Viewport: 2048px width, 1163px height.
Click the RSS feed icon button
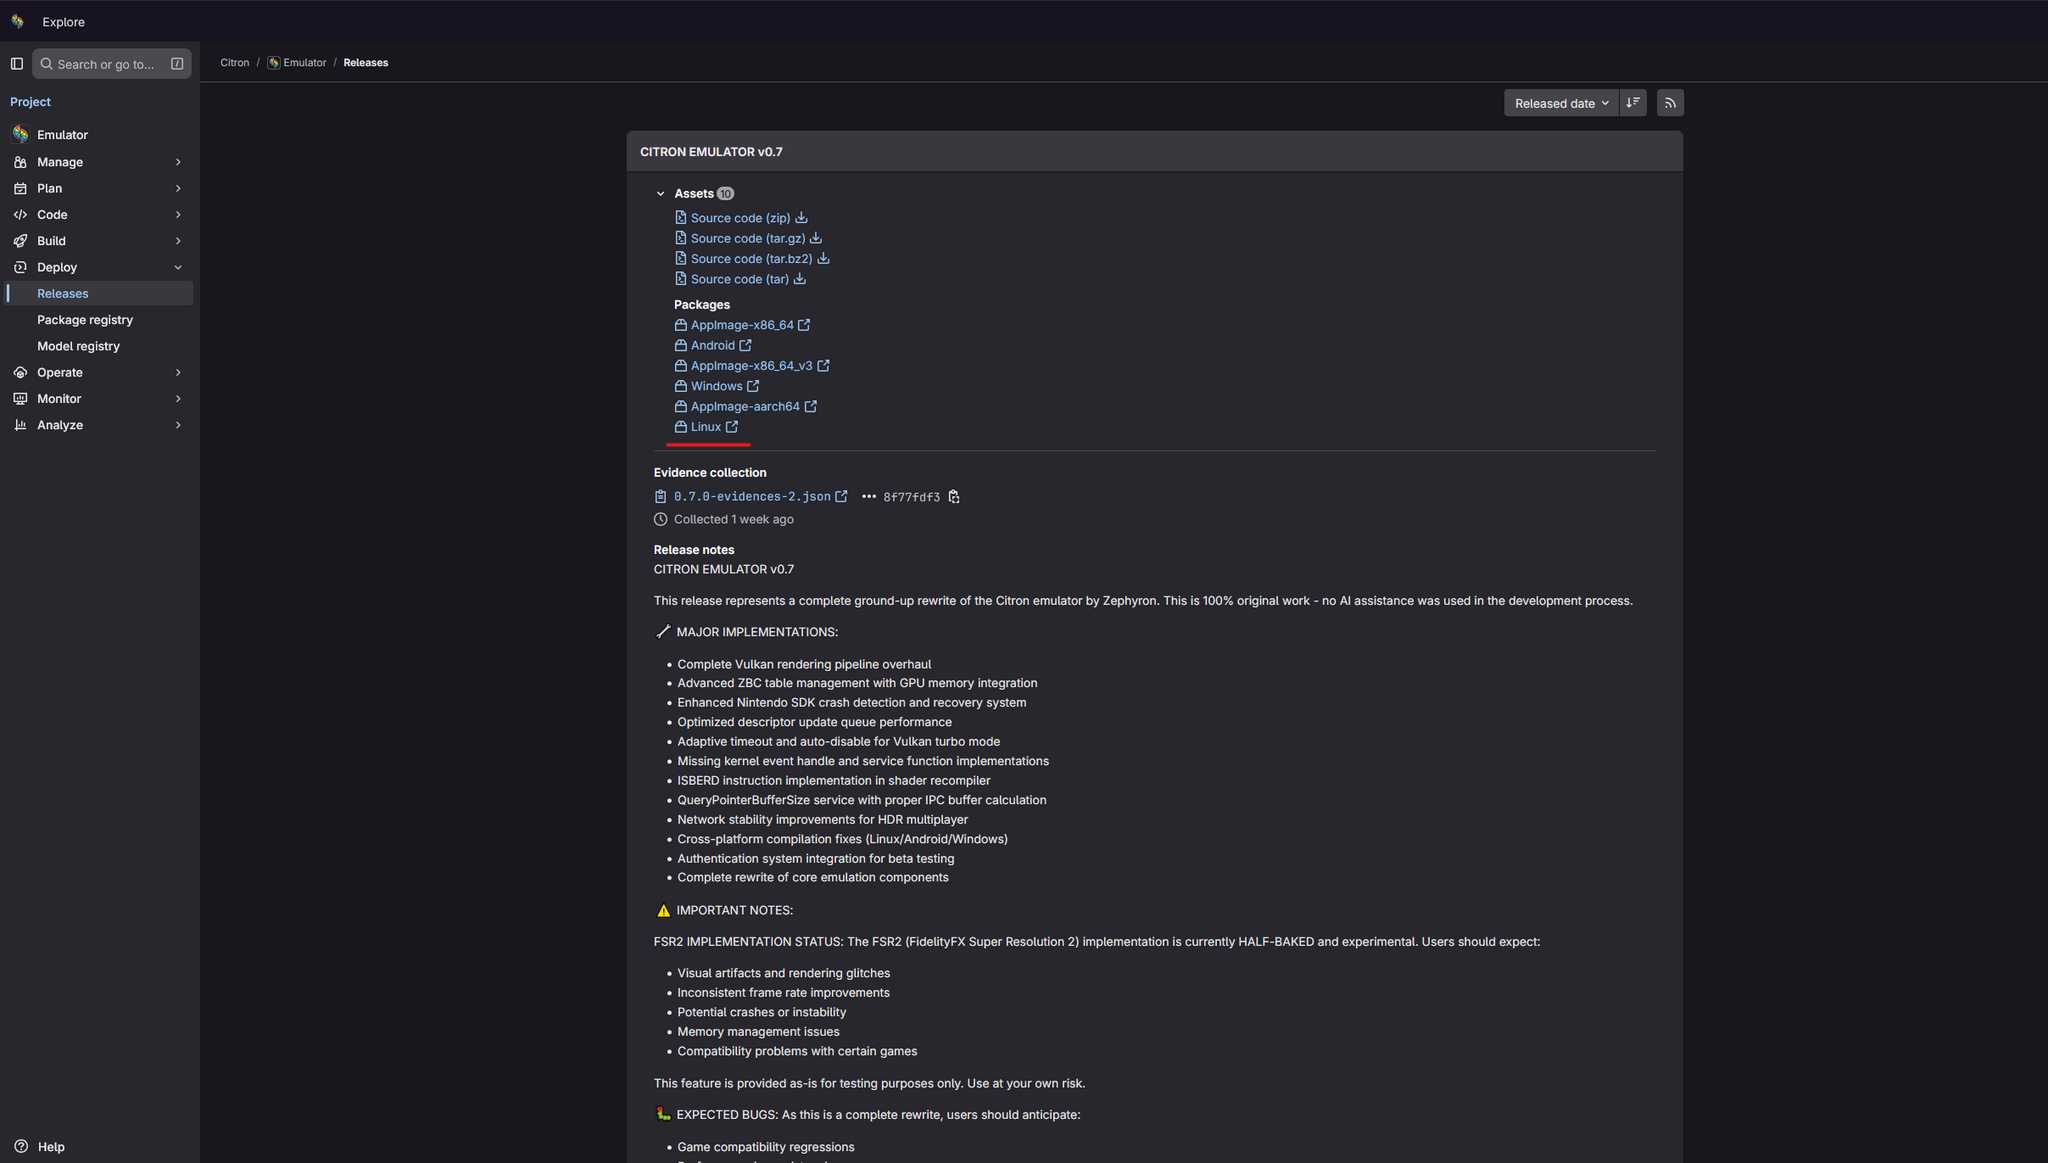(1669, 103)
